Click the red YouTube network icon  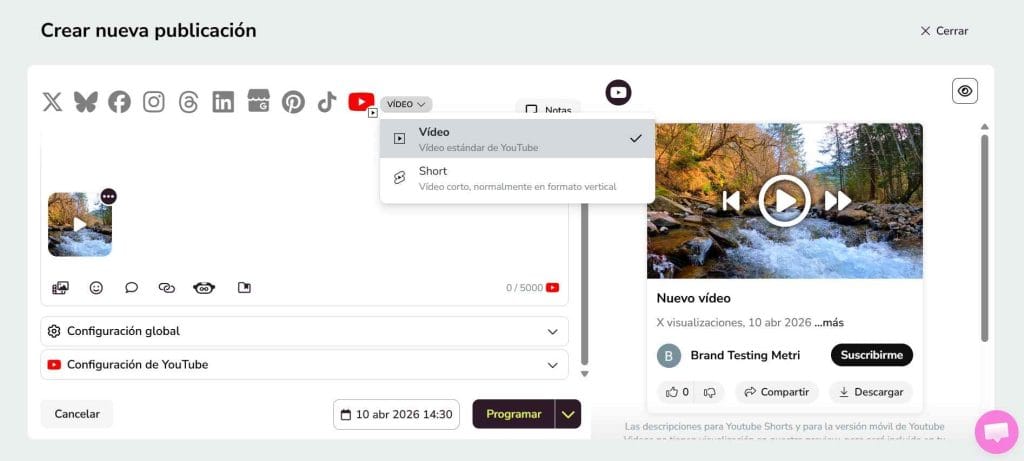[x=361, y=101]
